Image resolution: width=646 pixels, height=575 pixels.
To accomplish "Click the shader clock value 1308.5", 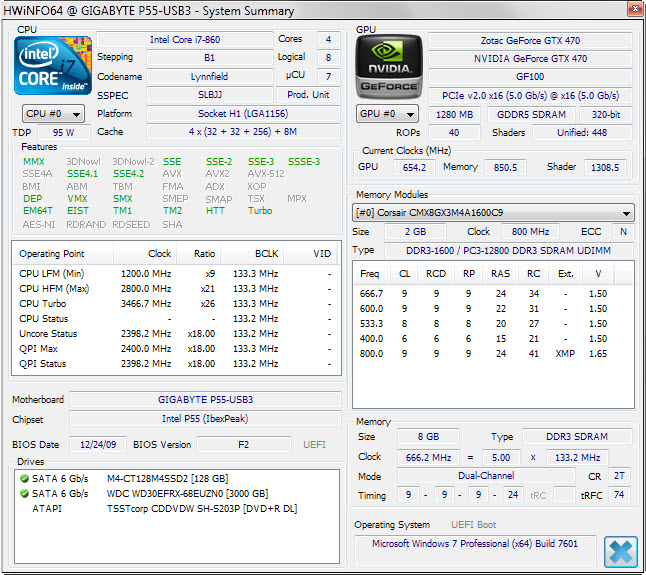I will point(605,167).
